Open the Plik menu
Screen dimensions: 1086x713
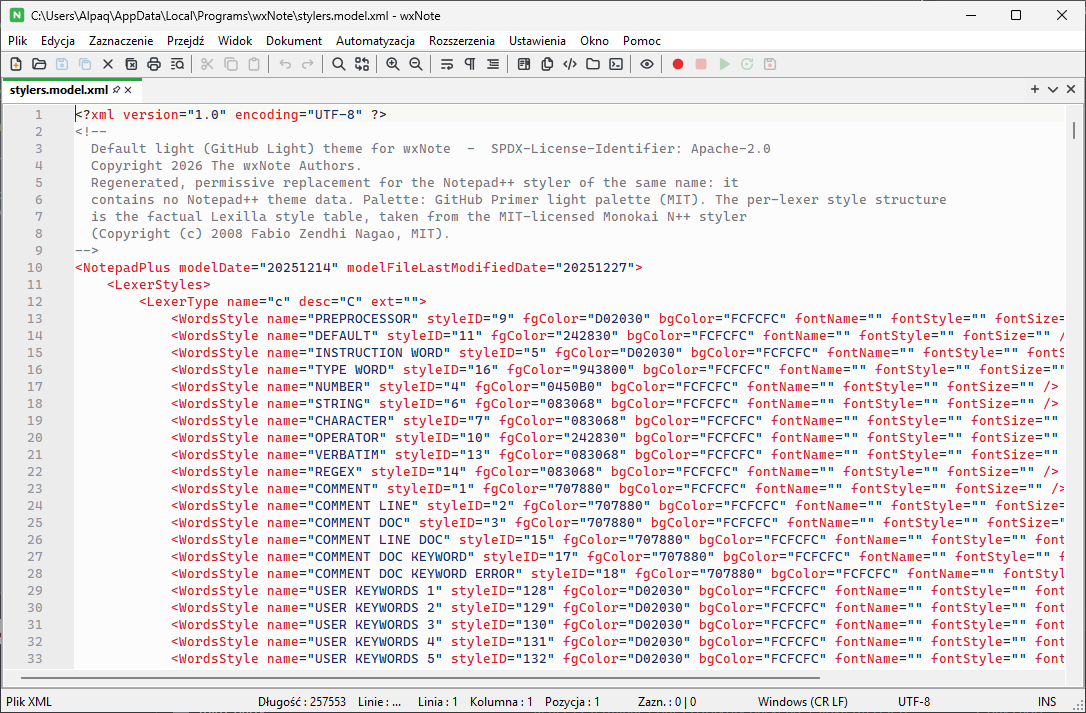click(x=18, y=41)
